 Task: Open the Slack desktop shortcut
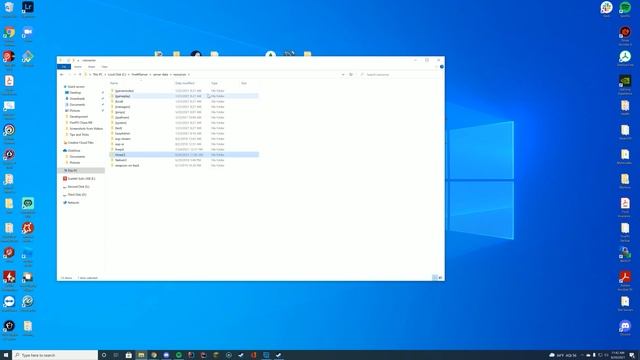coord(607,9)
